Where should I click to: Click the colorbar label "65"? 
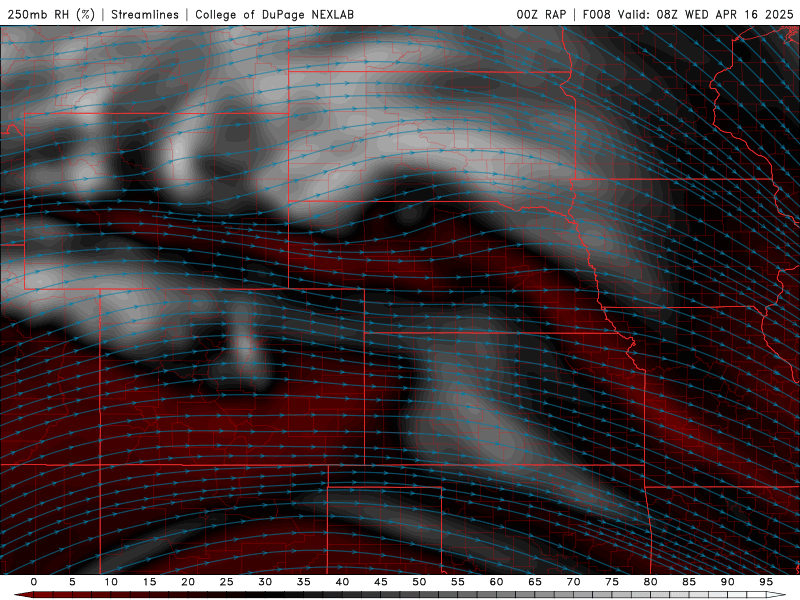tap(535, 582)
